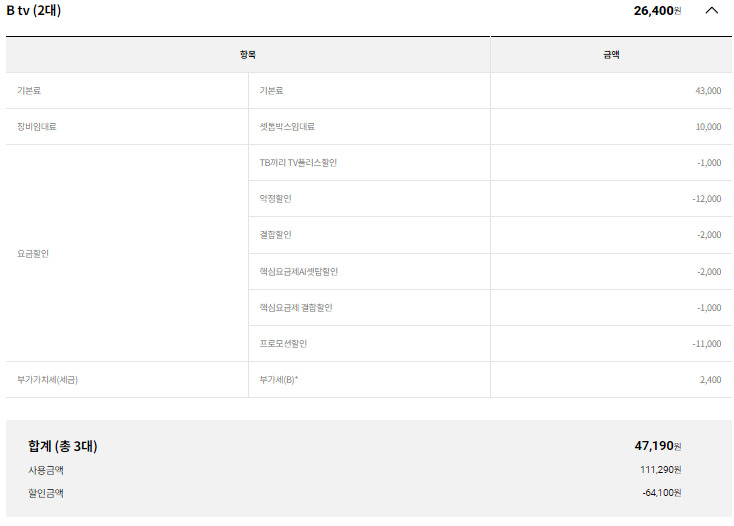Viewport: 734px width, 526px height.
Task: Select the 핵심요금제 결합할인 item
Action: coord(296,308)
